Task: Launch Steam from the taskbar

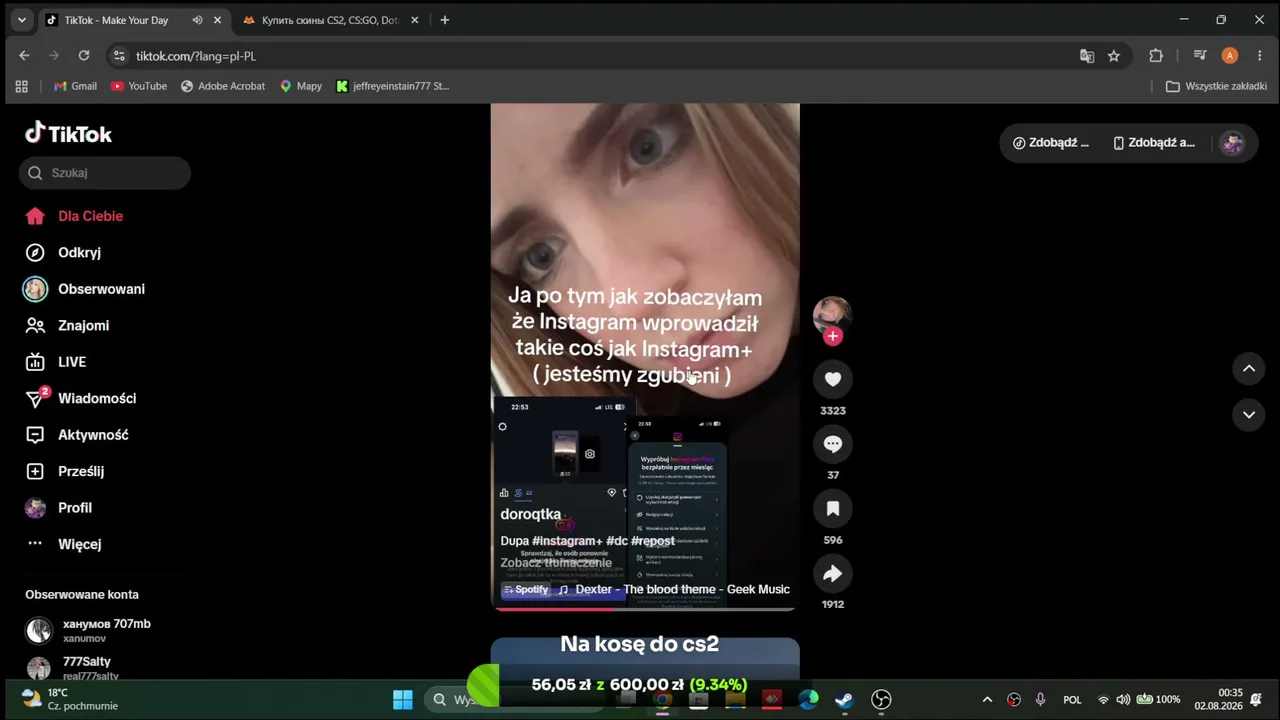Action: 844,699
